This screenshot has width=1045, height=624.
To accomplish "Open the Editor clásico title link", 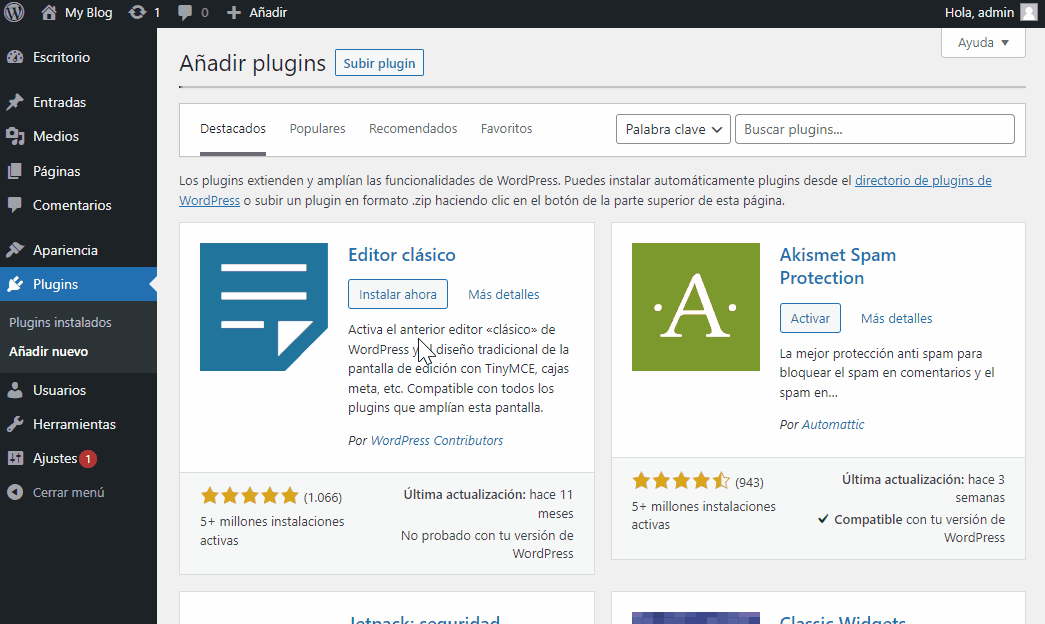I will tap(402, 255).
